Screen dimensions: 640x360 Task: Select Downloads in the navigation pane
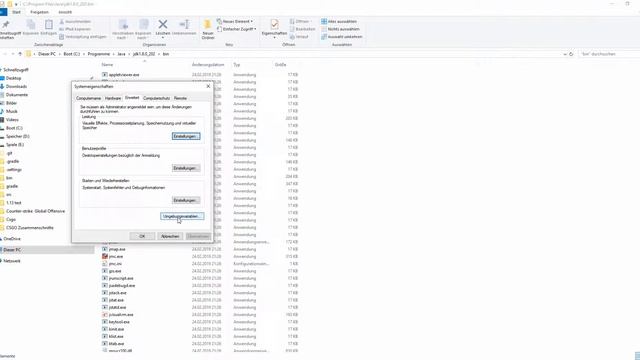(x=16, y=87)
